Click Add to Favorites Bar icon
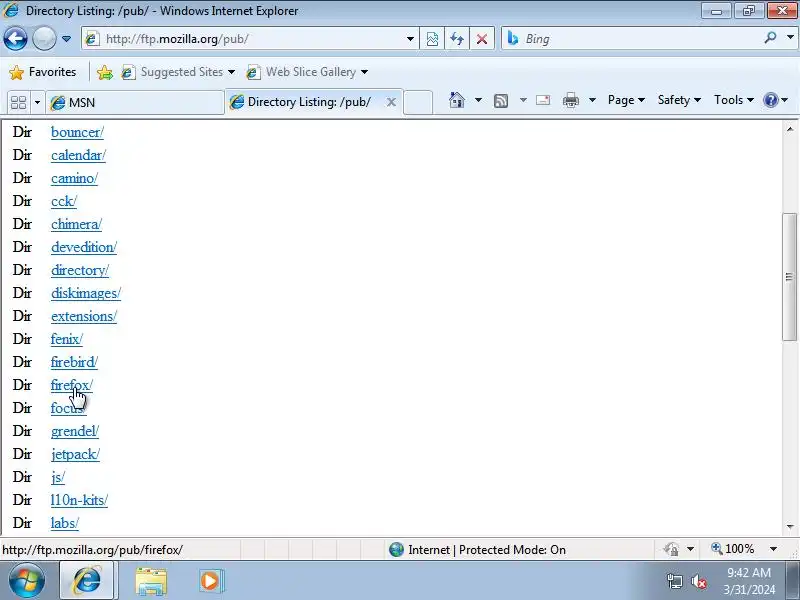800x600 pixels. 105,72
